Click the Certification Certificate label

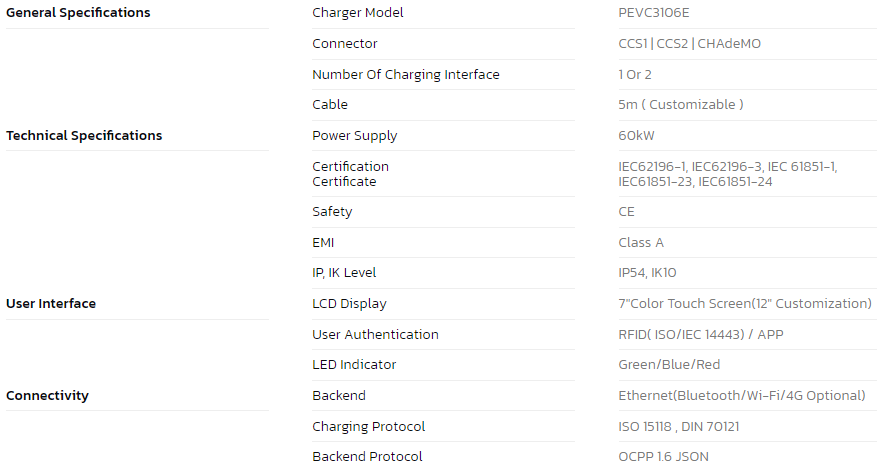pos(351,174)
